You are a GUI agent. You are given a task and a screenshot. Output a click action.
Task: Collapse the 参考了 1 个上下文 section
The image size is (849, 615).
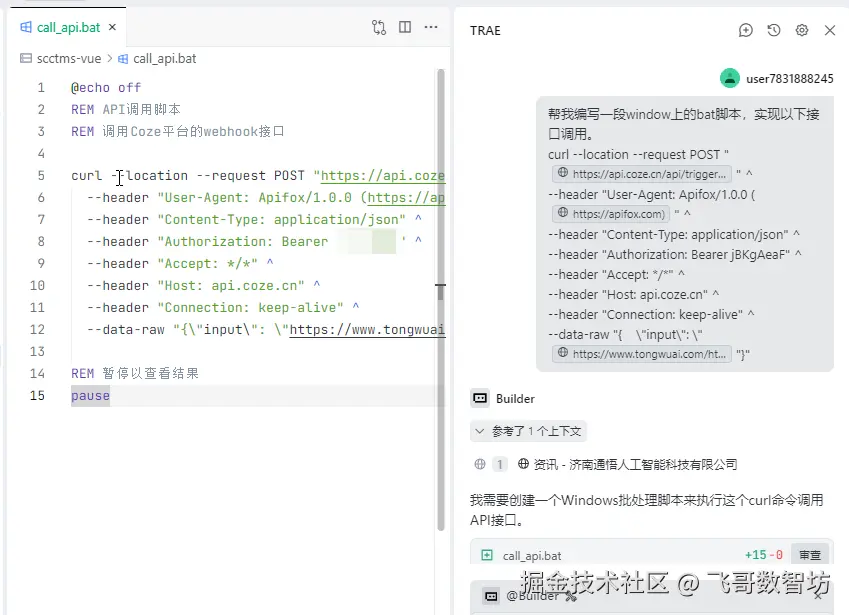coord(528,431)
